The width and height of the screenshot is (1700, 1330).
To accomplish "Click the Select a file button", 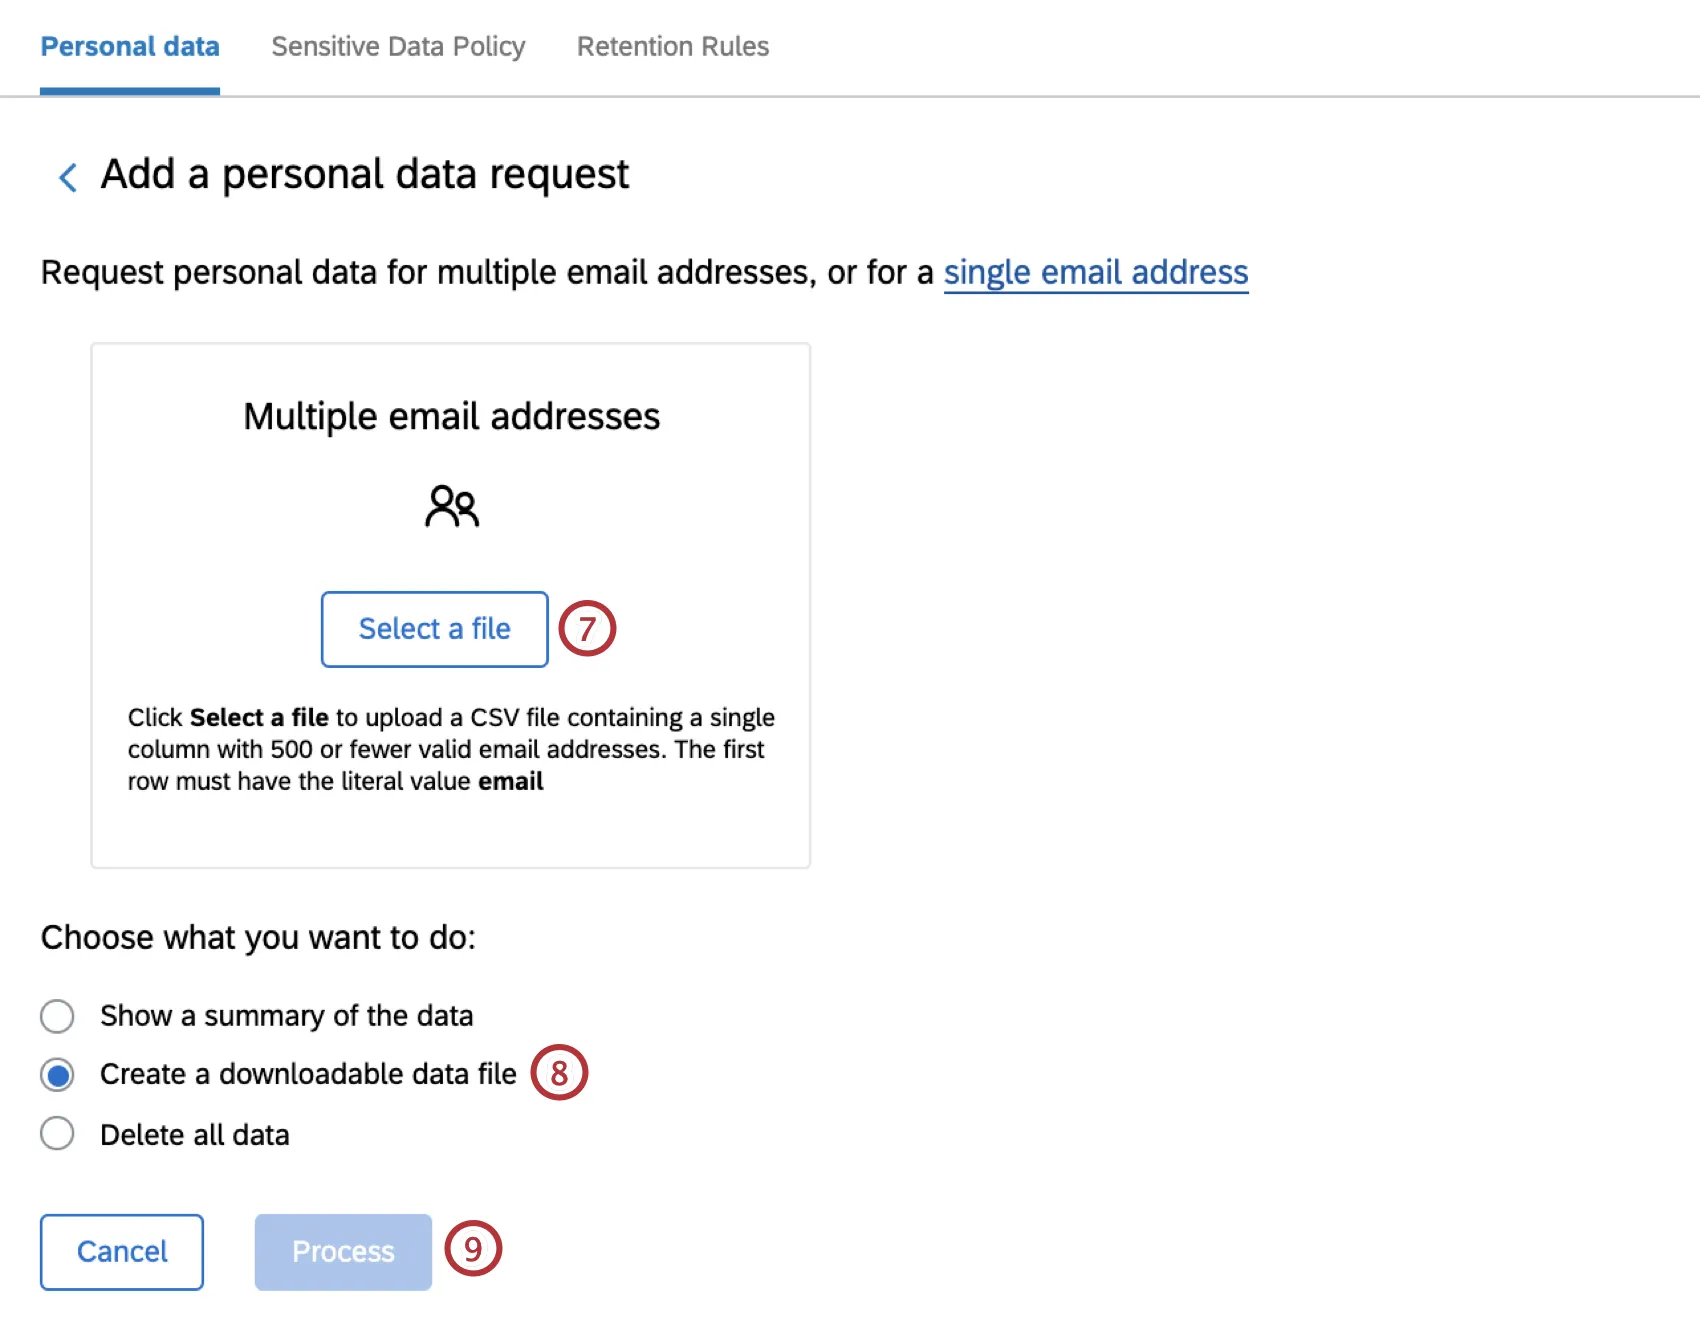I will [435, 629].
